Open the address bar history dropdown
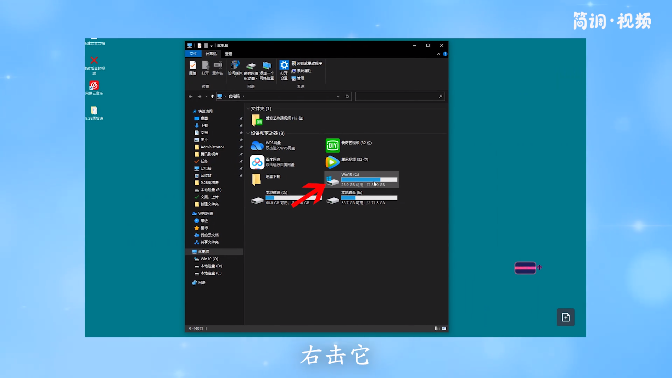Viewport: 672px width, 378px height. pyautogui.click(x=338, y=96)
